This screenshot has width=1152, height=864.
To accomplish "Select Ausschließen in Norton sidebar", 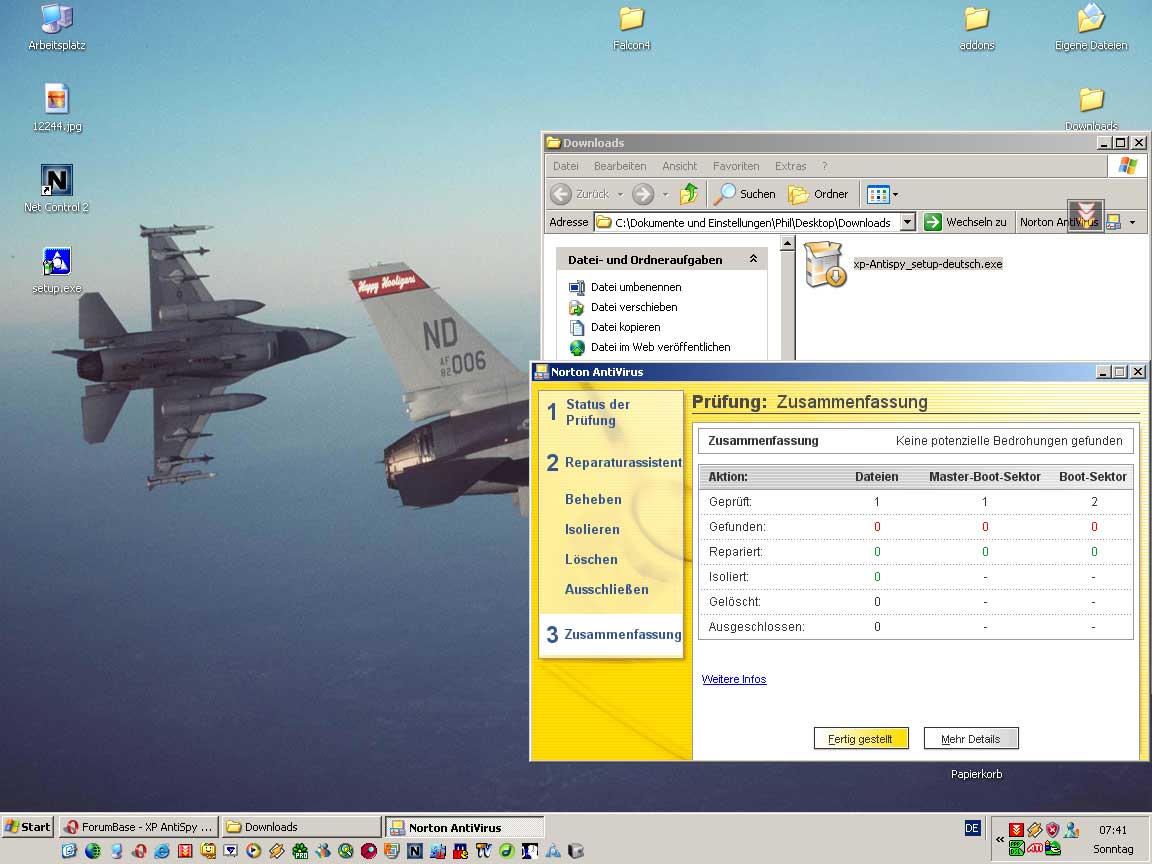I will (x=607, y=589).
